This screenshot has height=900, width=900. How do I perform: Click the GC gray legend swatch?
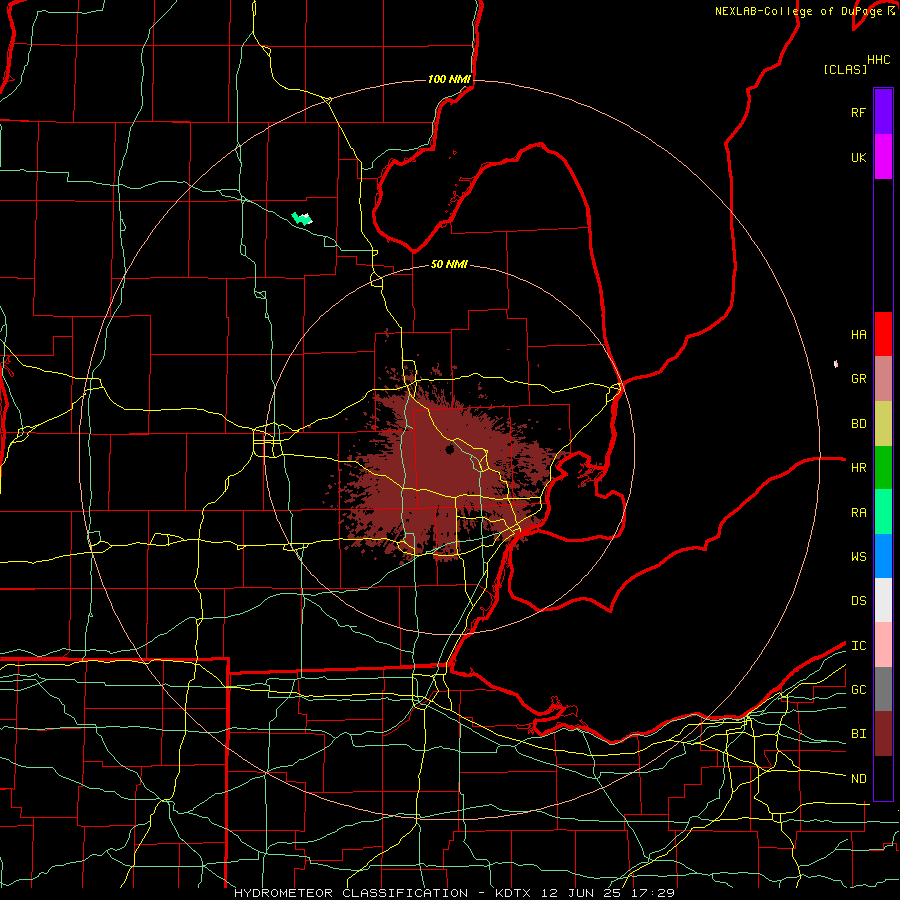click(x=883, y=689)
